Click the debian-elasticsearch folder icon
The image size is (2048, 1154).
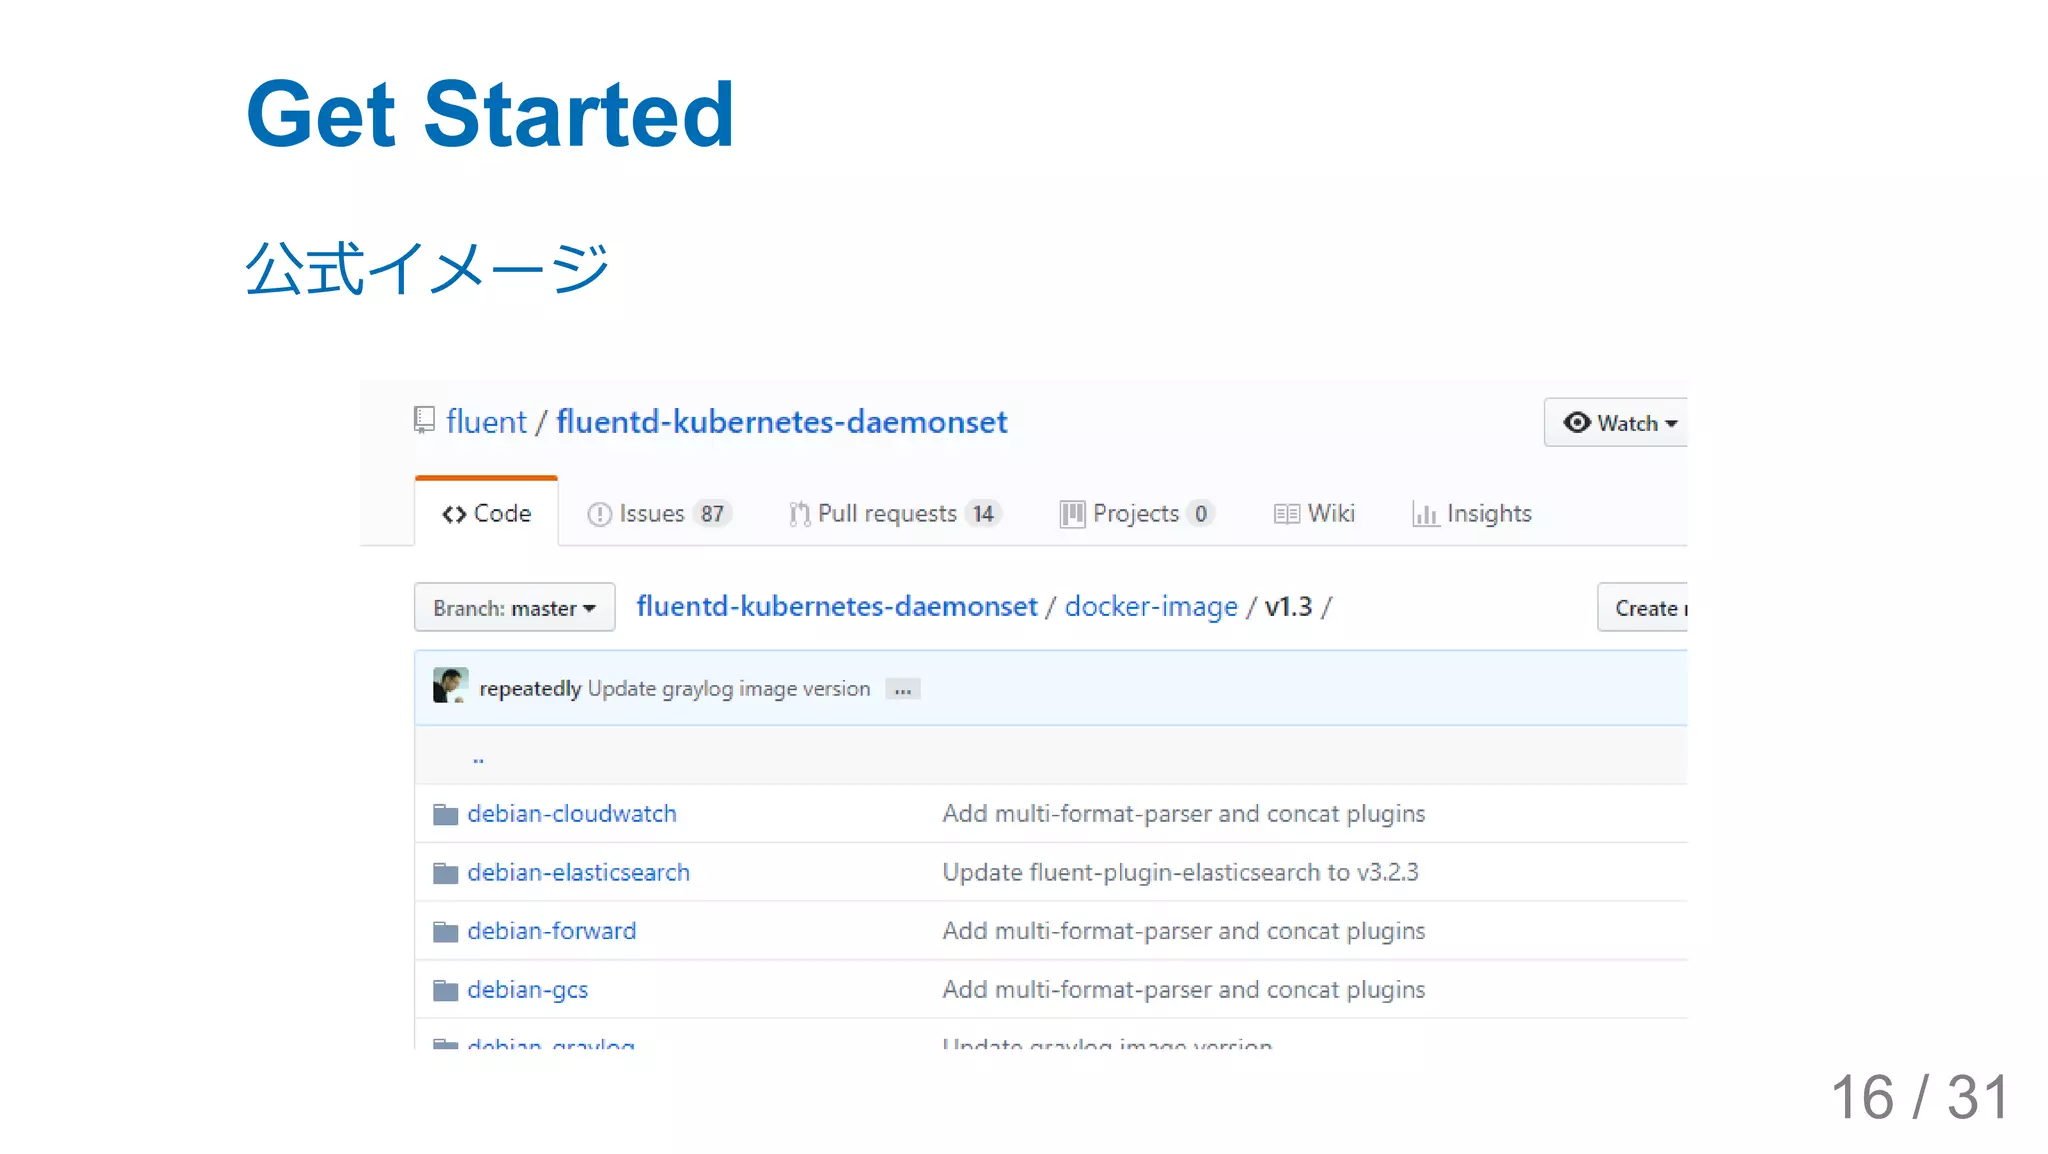445,873
